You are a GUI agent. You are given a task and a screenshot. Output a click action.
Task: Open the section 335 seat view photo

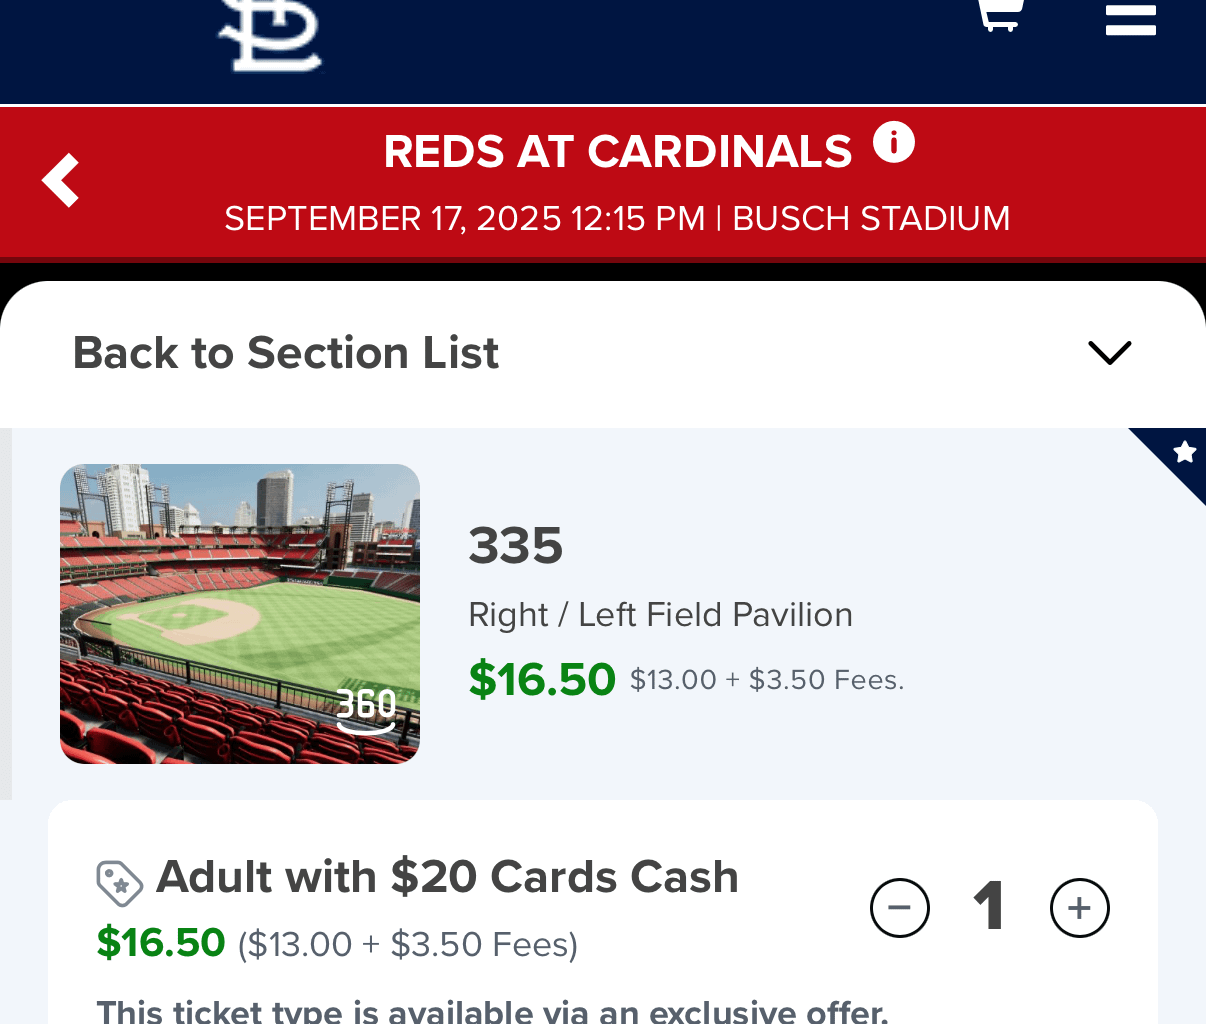[x=240, y=613]
